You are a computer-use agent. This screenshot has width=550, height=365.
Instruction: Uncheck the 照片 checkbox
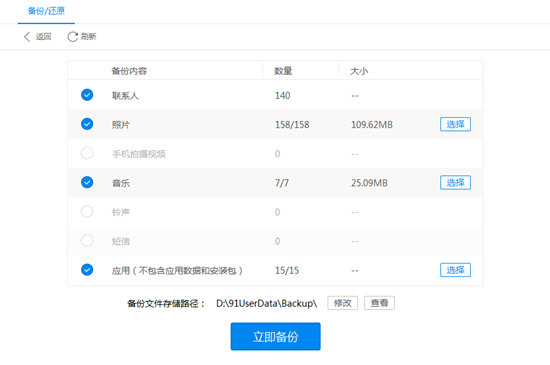pos(87,124)
